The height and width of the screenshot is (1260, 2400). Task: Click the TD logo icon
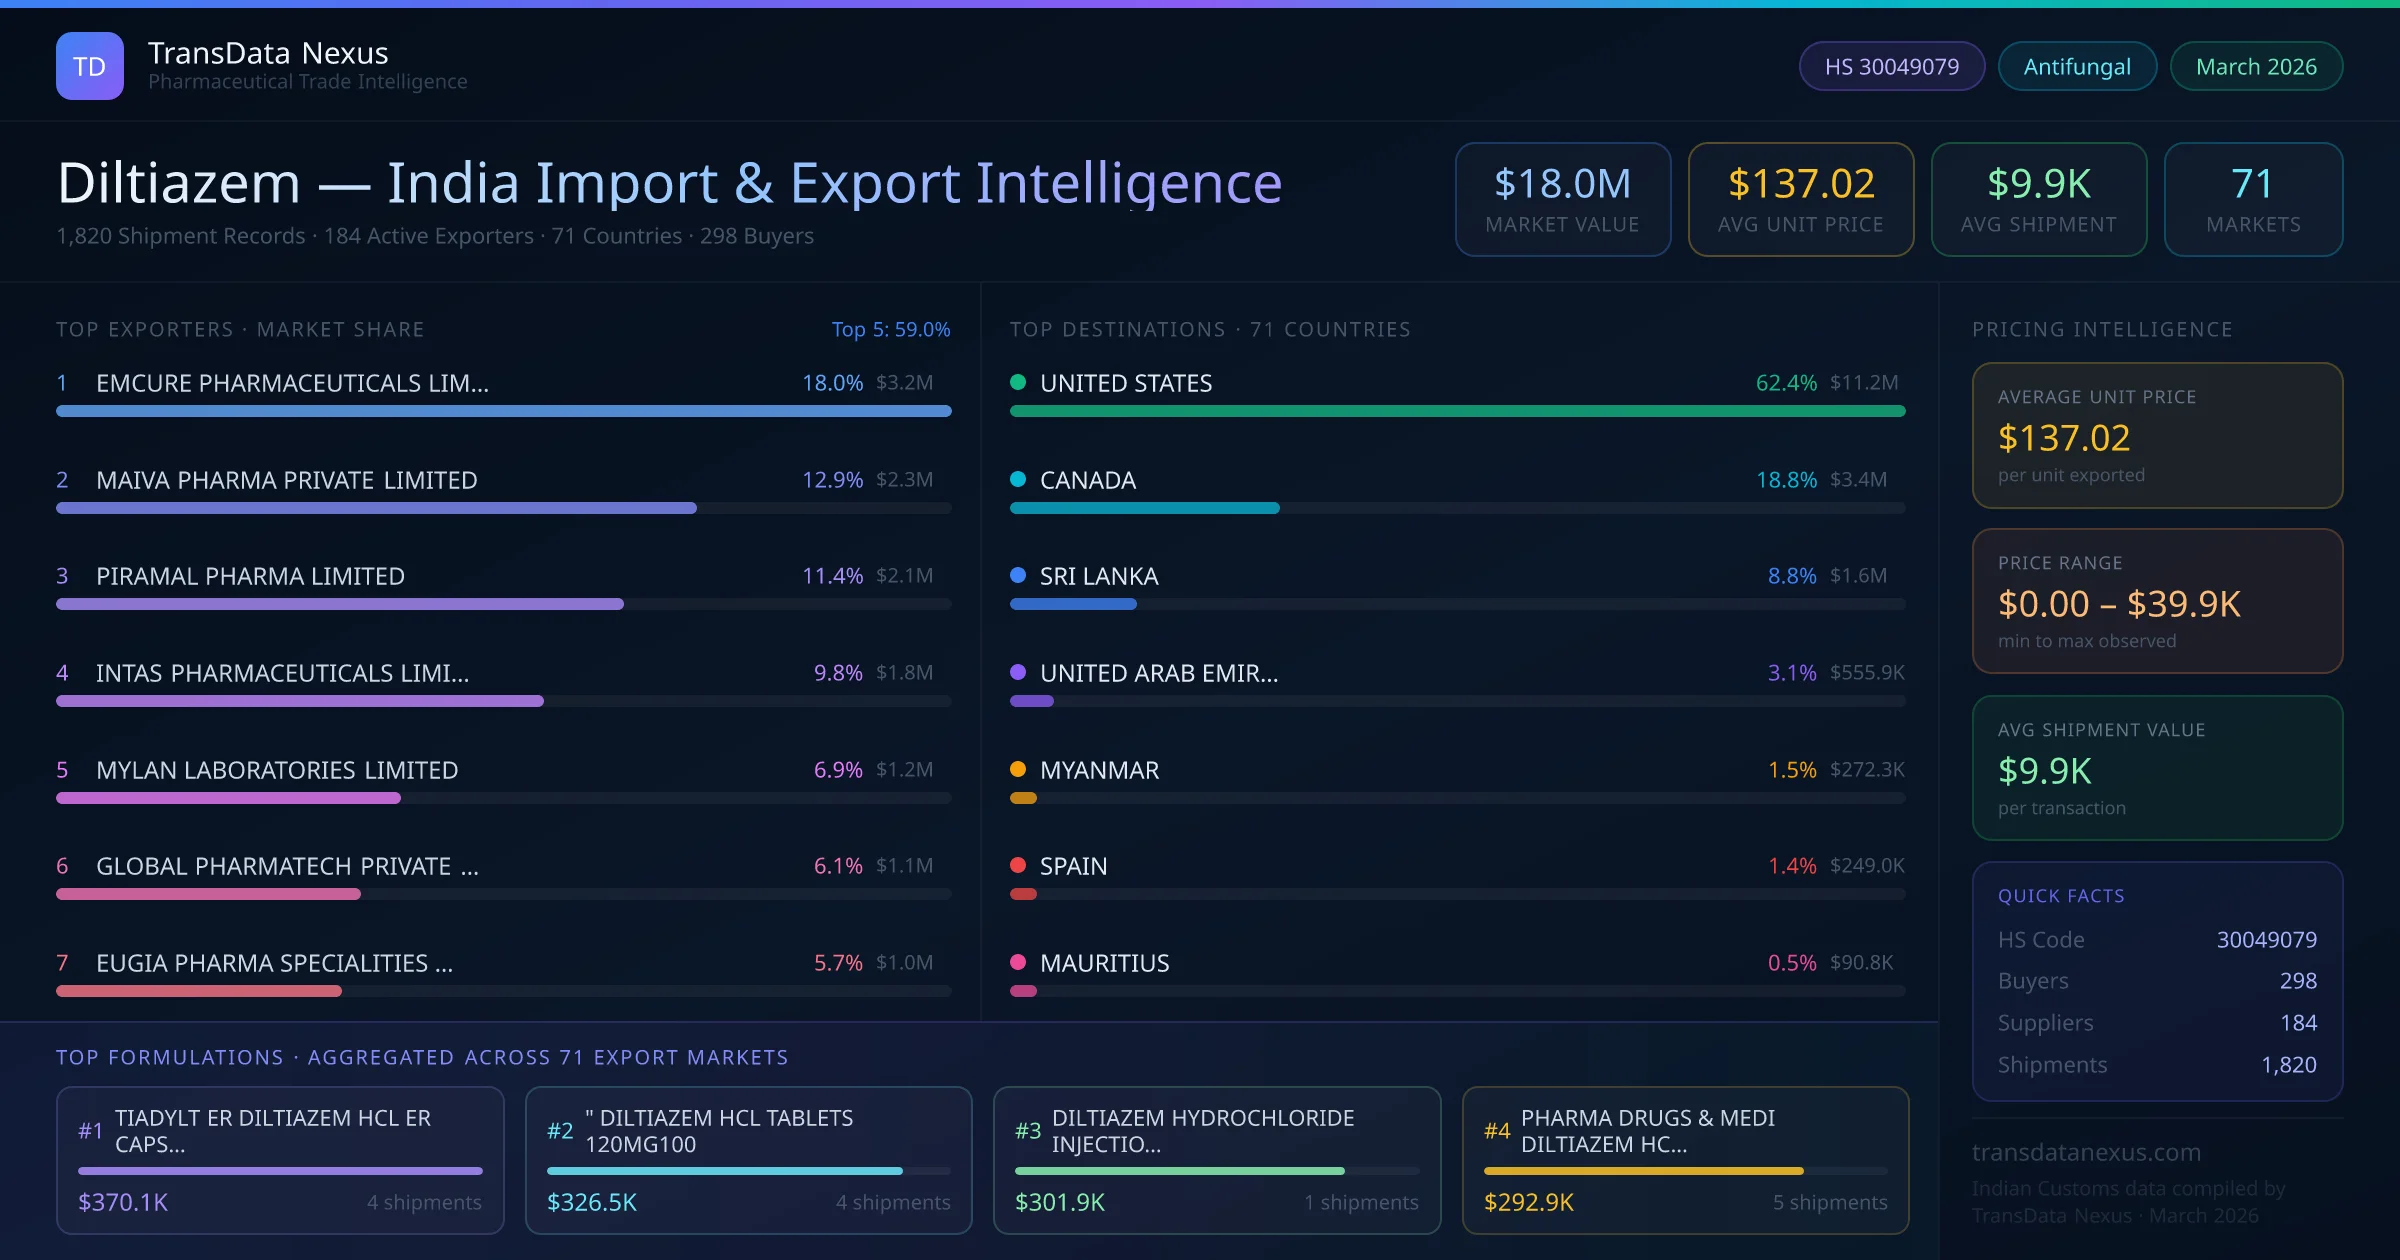[90, 66]
